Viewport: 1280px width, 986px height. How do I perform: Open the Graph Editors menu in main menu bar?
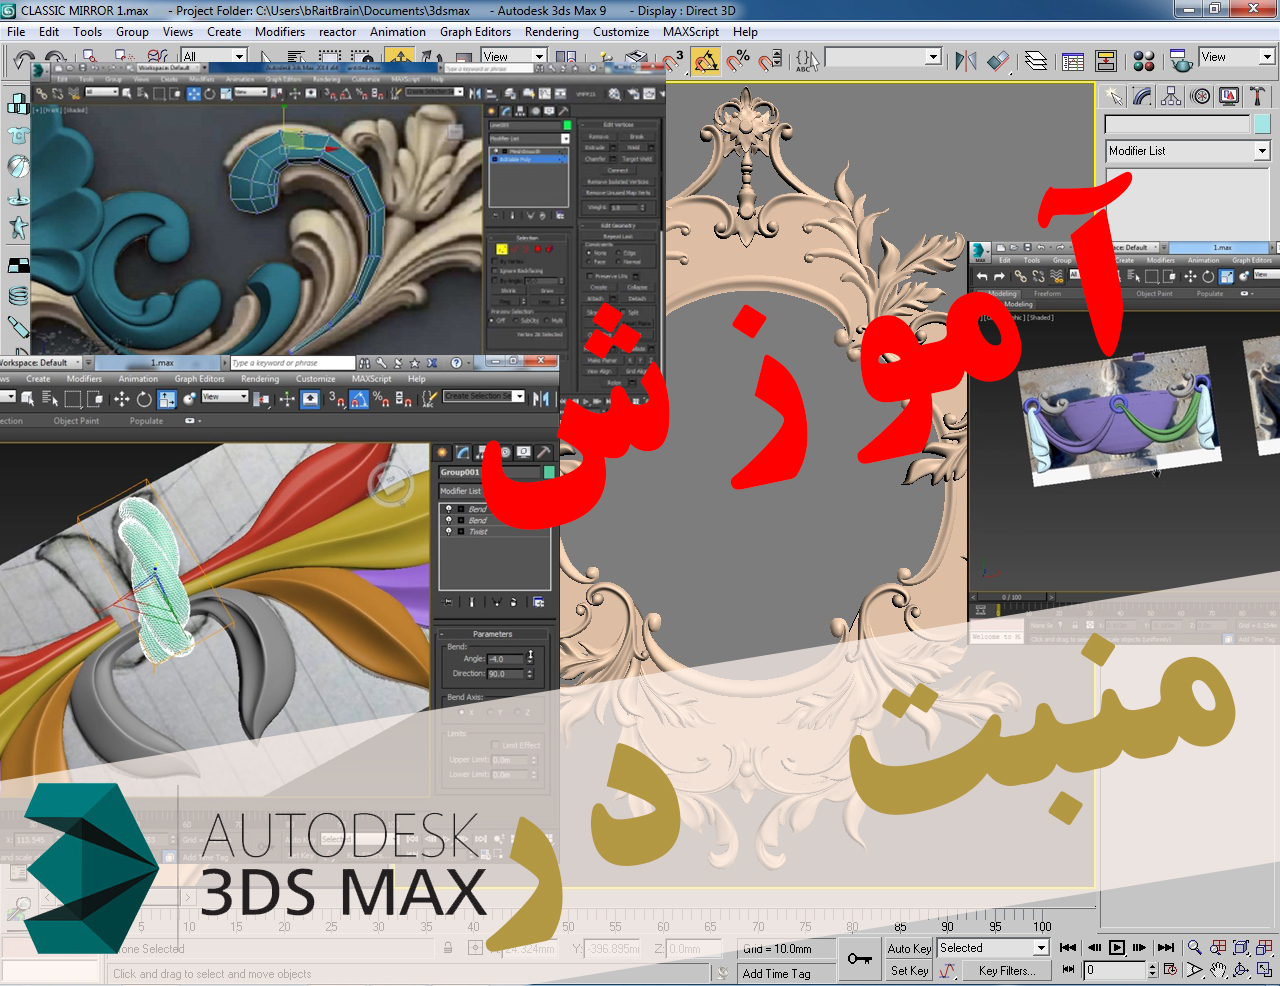pos(475,32)
